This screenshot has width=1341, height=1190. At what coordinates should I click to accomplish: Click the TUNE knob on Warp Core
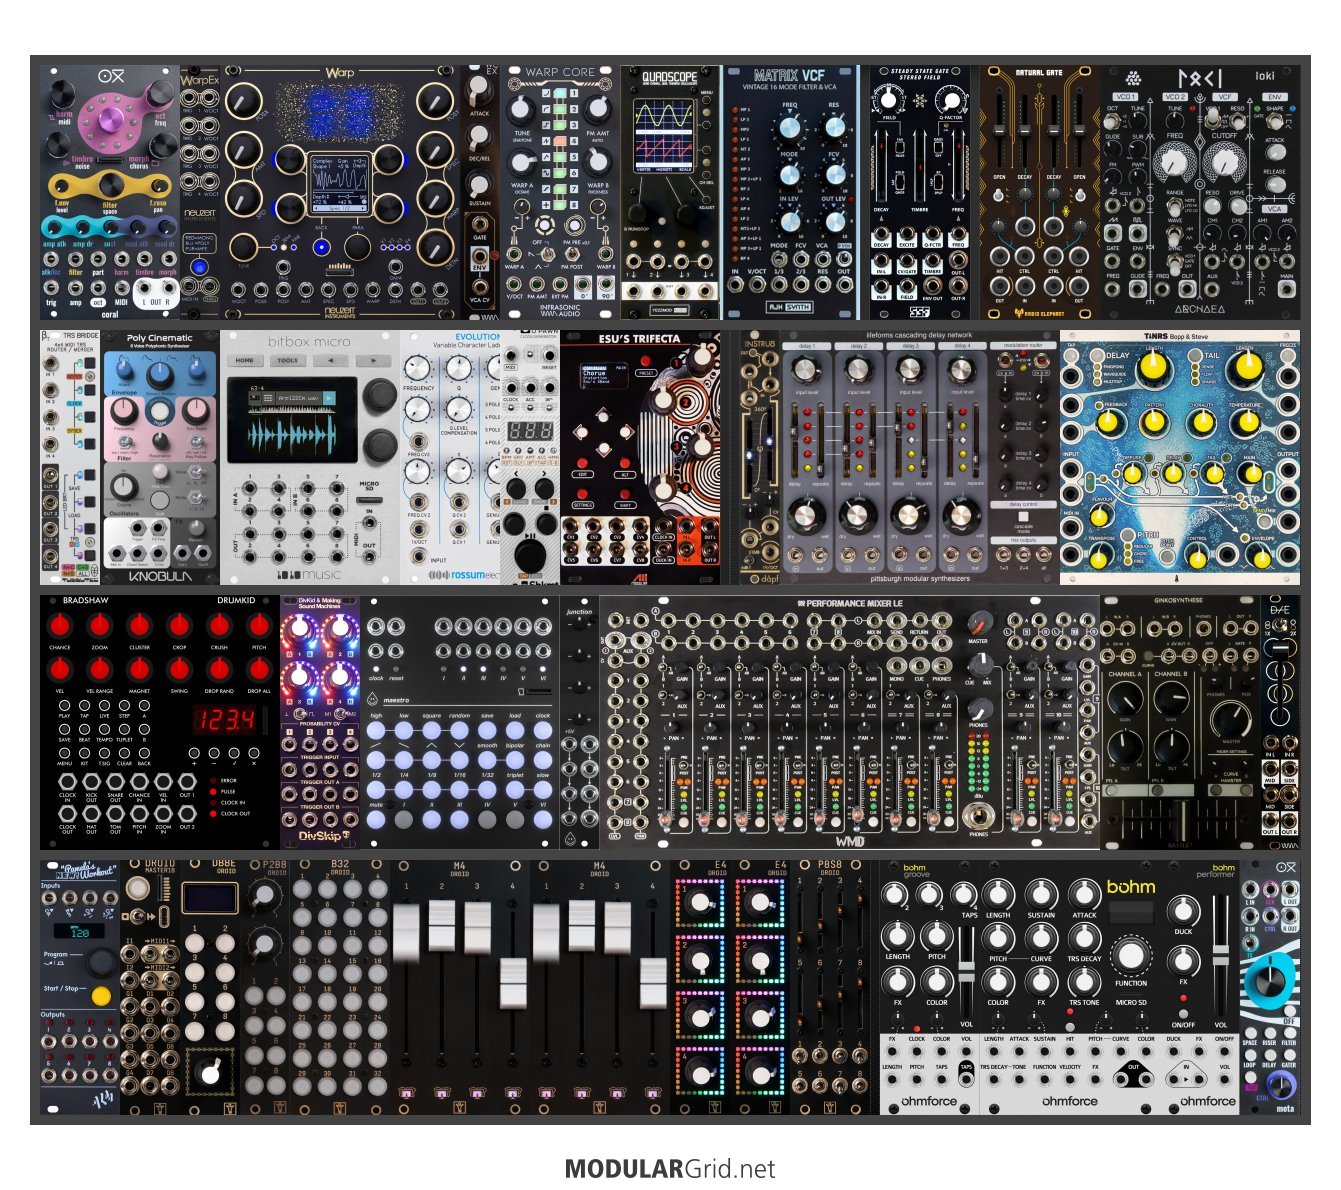pyautogui.click(x=521, y=111)
